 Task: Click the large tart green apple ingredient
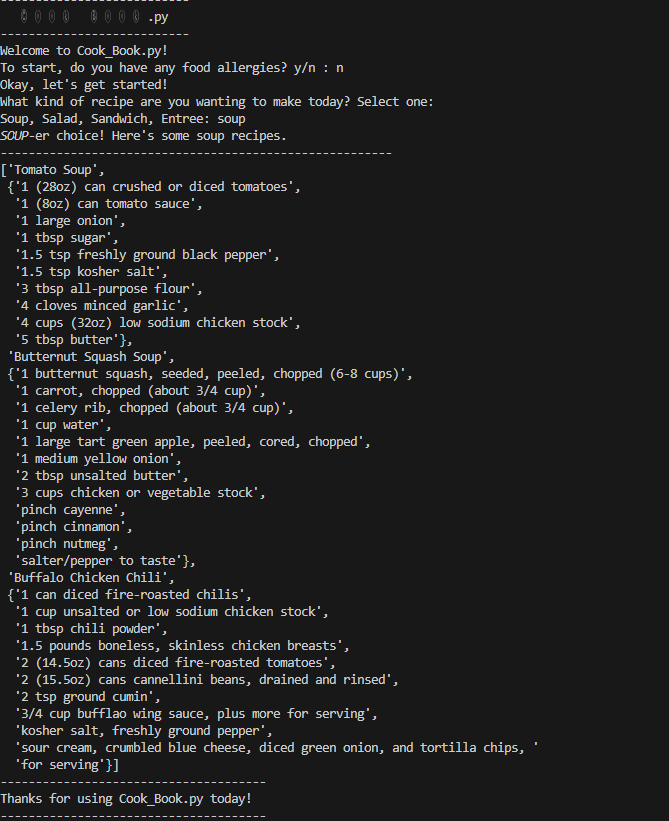pyautogui.click(x=193, y=441)
